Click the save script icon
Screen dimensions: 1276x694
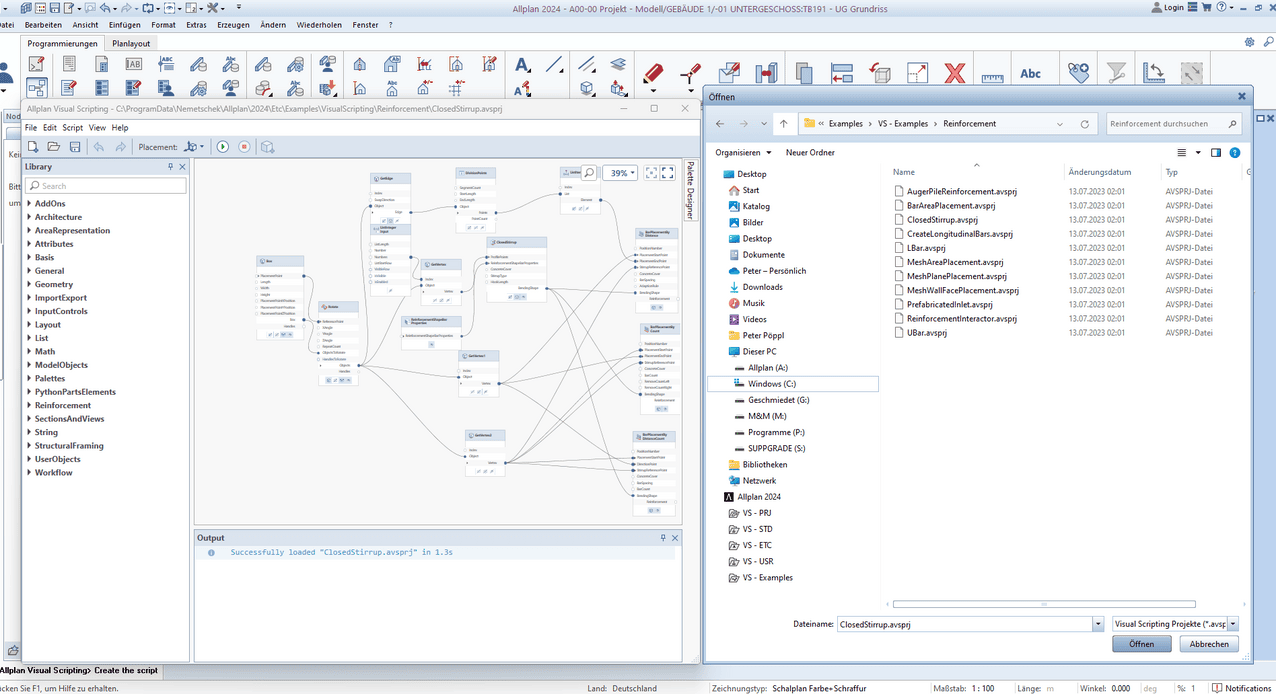pos(75,147)
